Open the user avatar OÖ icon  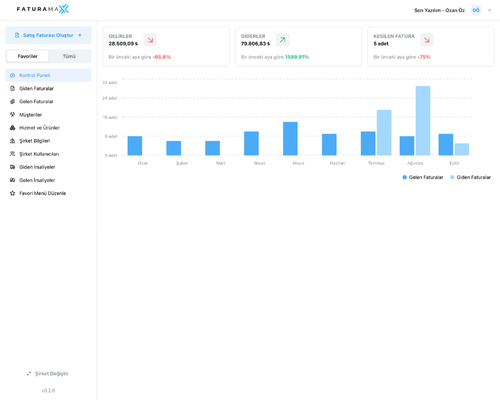[x=476, y=10]
